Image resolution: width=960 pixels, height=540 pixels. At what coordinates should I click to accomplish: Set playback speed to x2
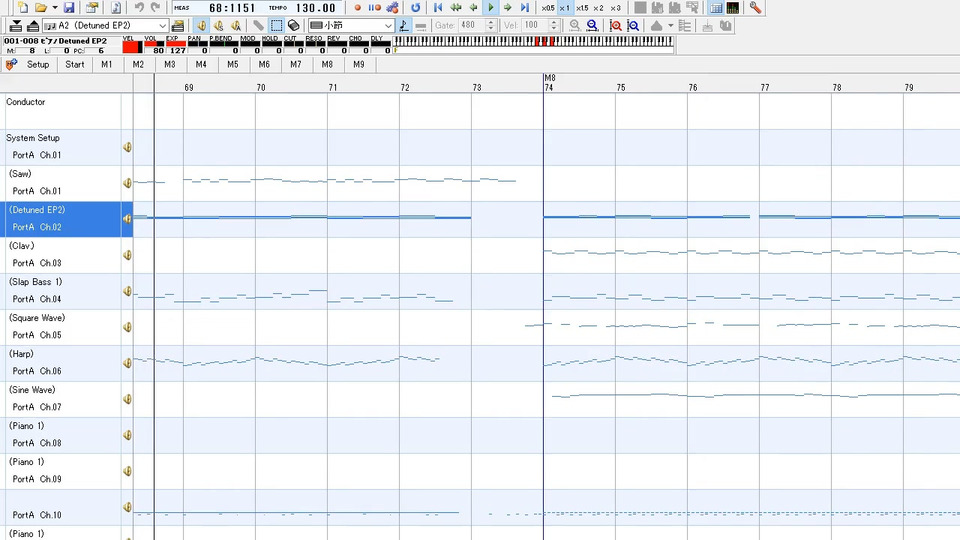click(599, 8)
